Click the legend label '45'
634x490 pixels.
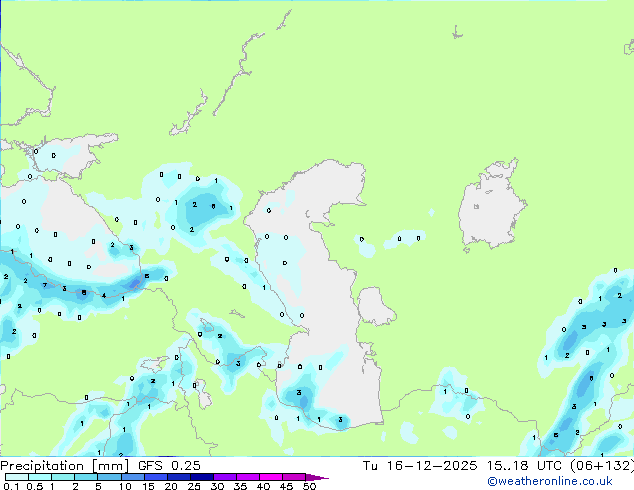(286, 486)
